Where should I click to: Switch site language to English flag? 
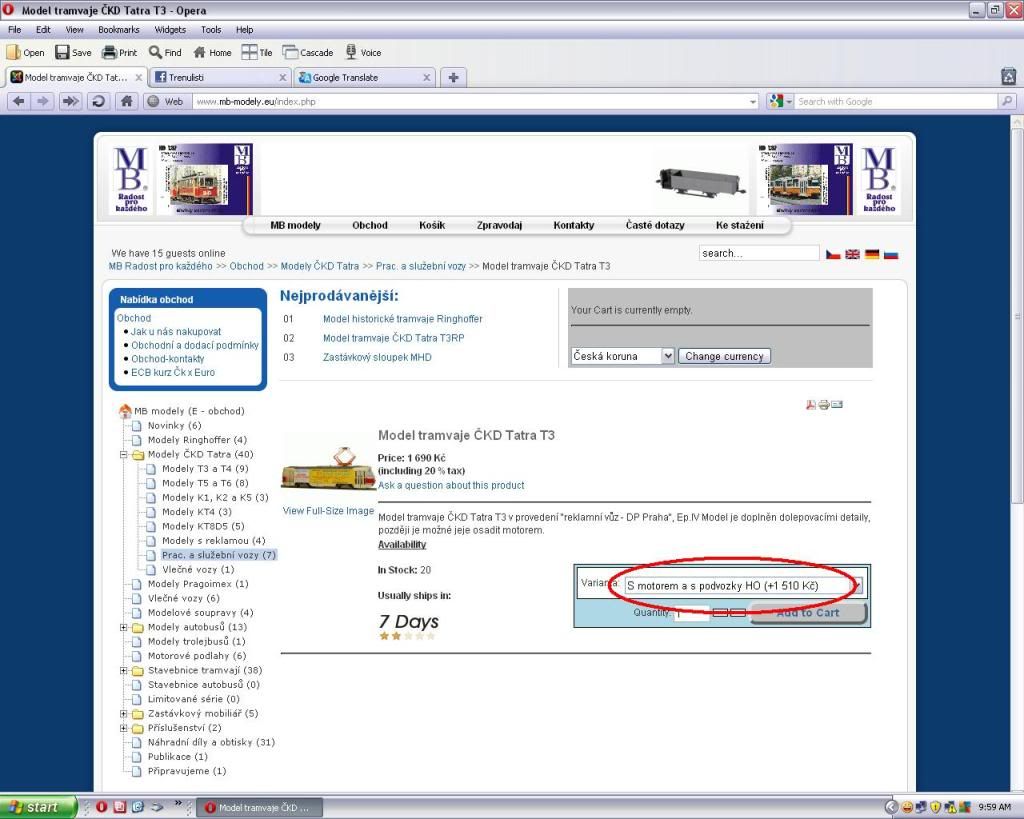(852, 254)
